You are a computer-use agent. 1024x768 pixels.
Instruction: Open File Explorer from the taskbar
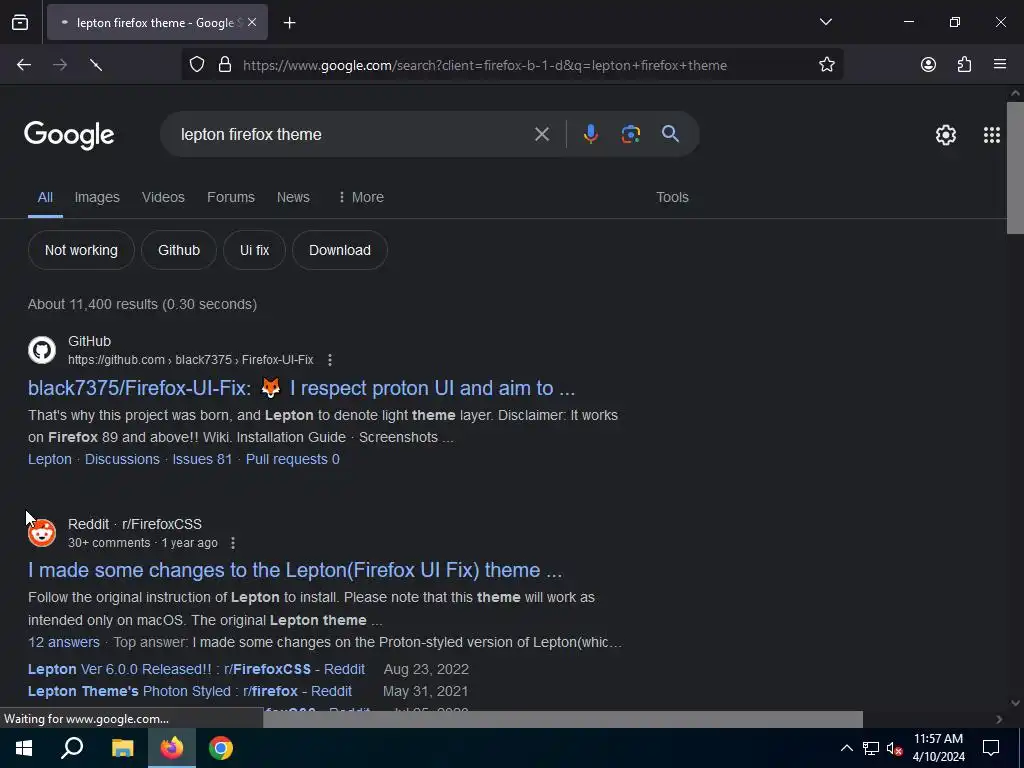coord(122,748)
